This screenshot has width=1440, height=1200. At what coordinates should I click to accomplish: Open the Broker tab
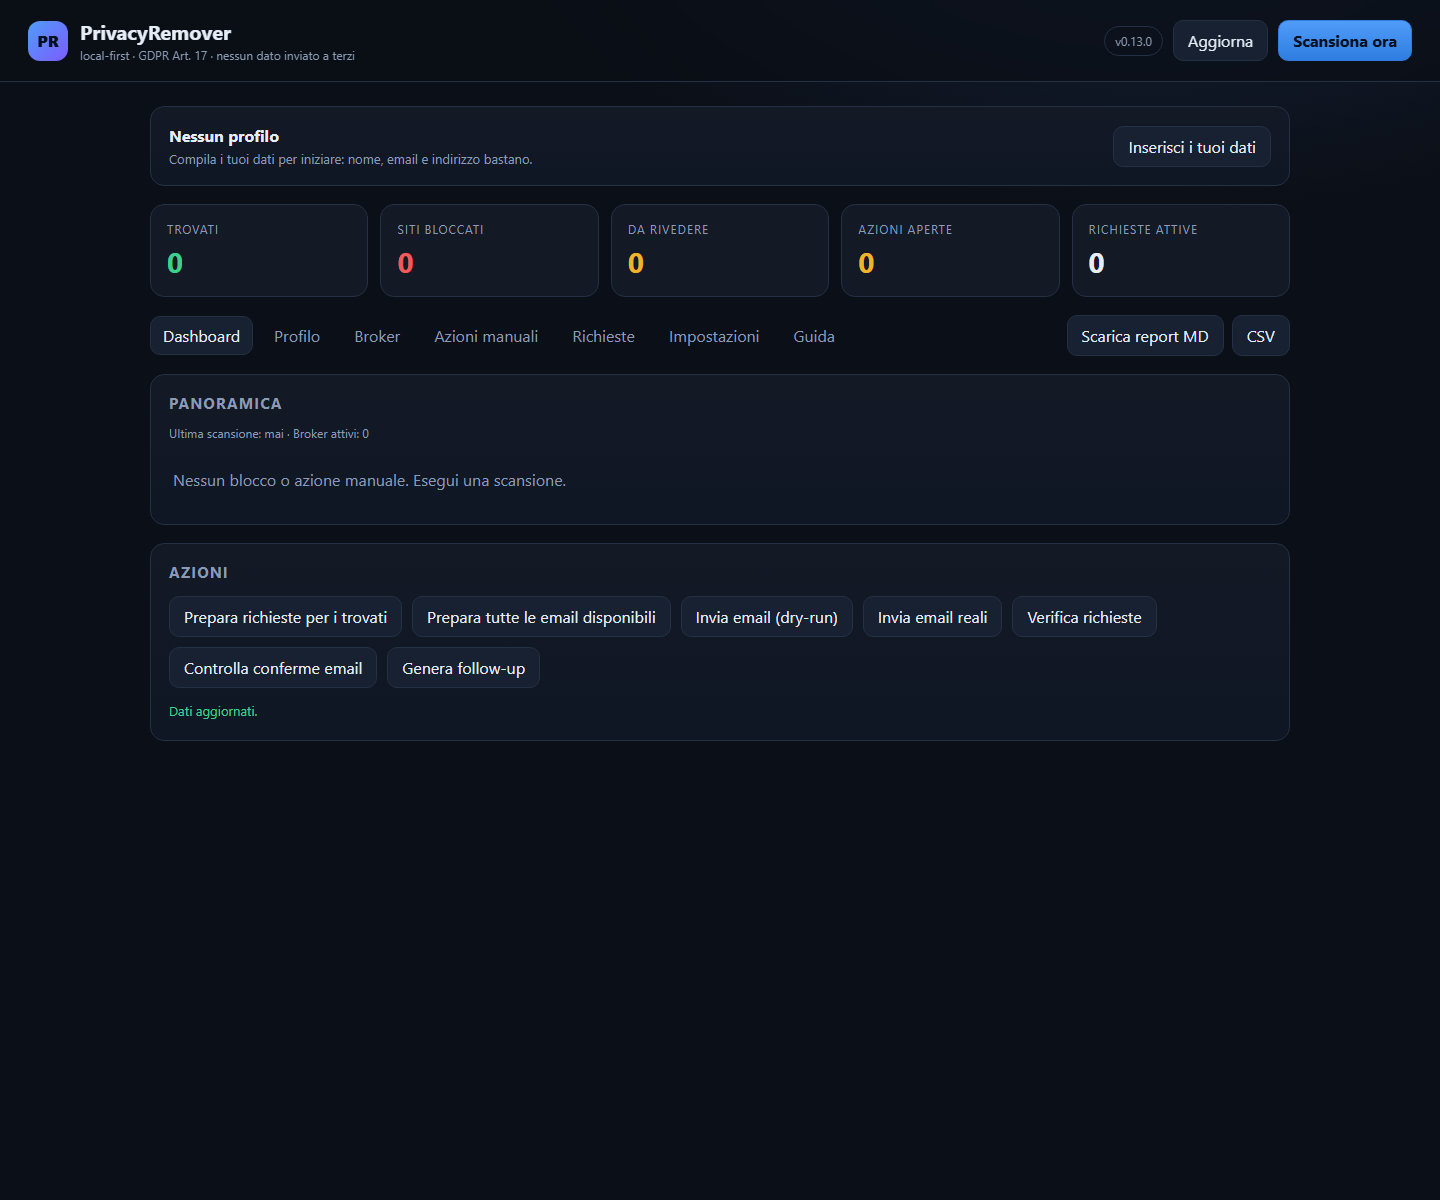point(377,336)
